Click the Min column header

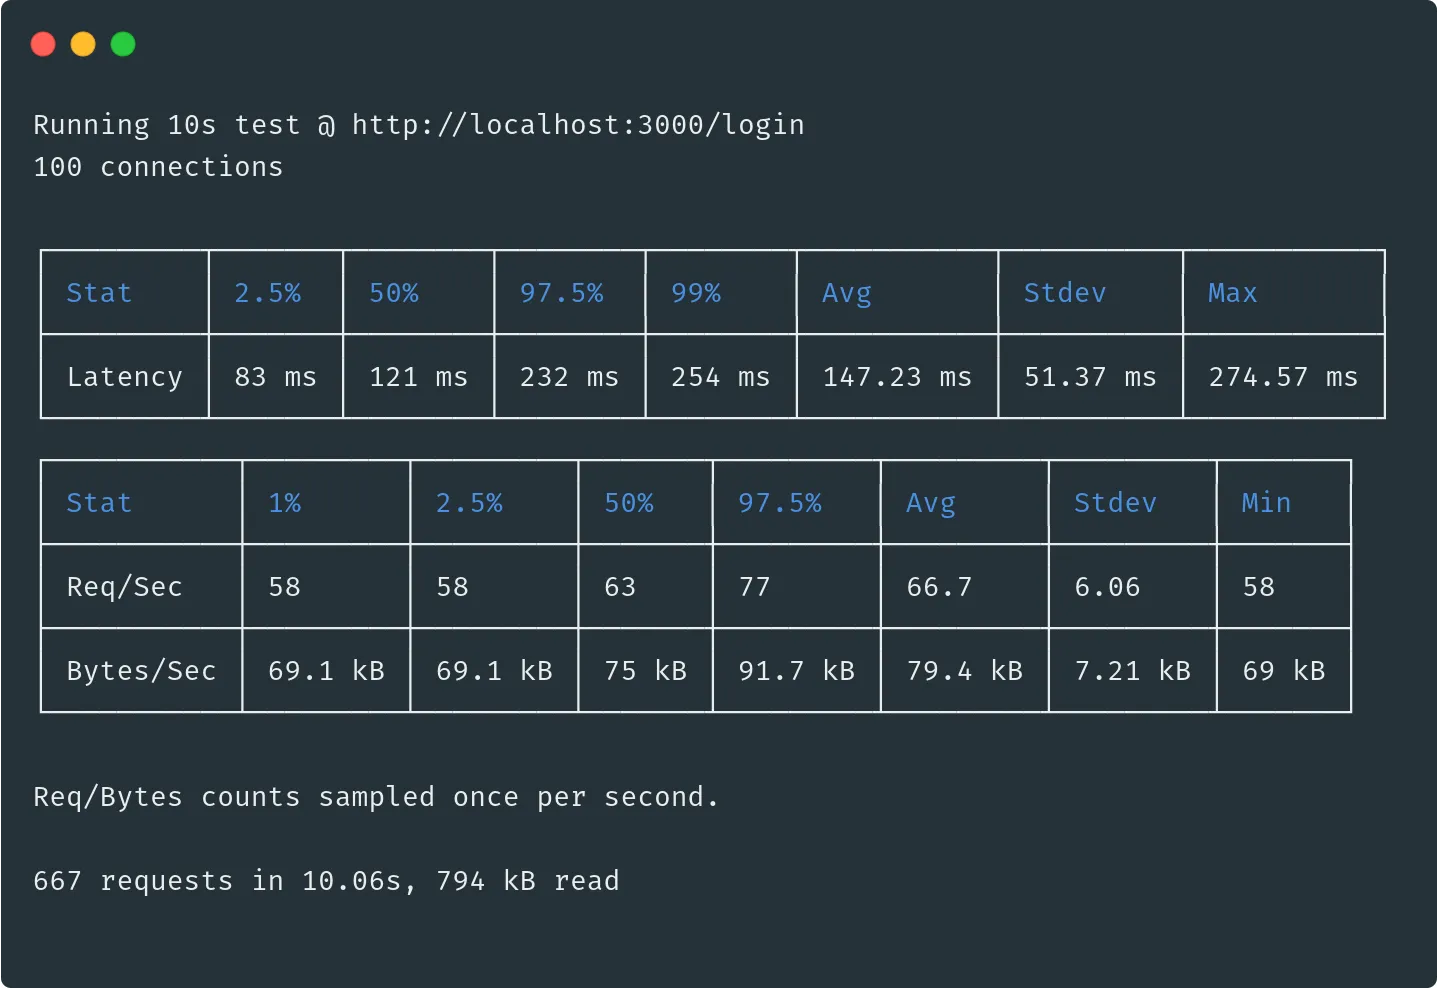click(1265, 503)
